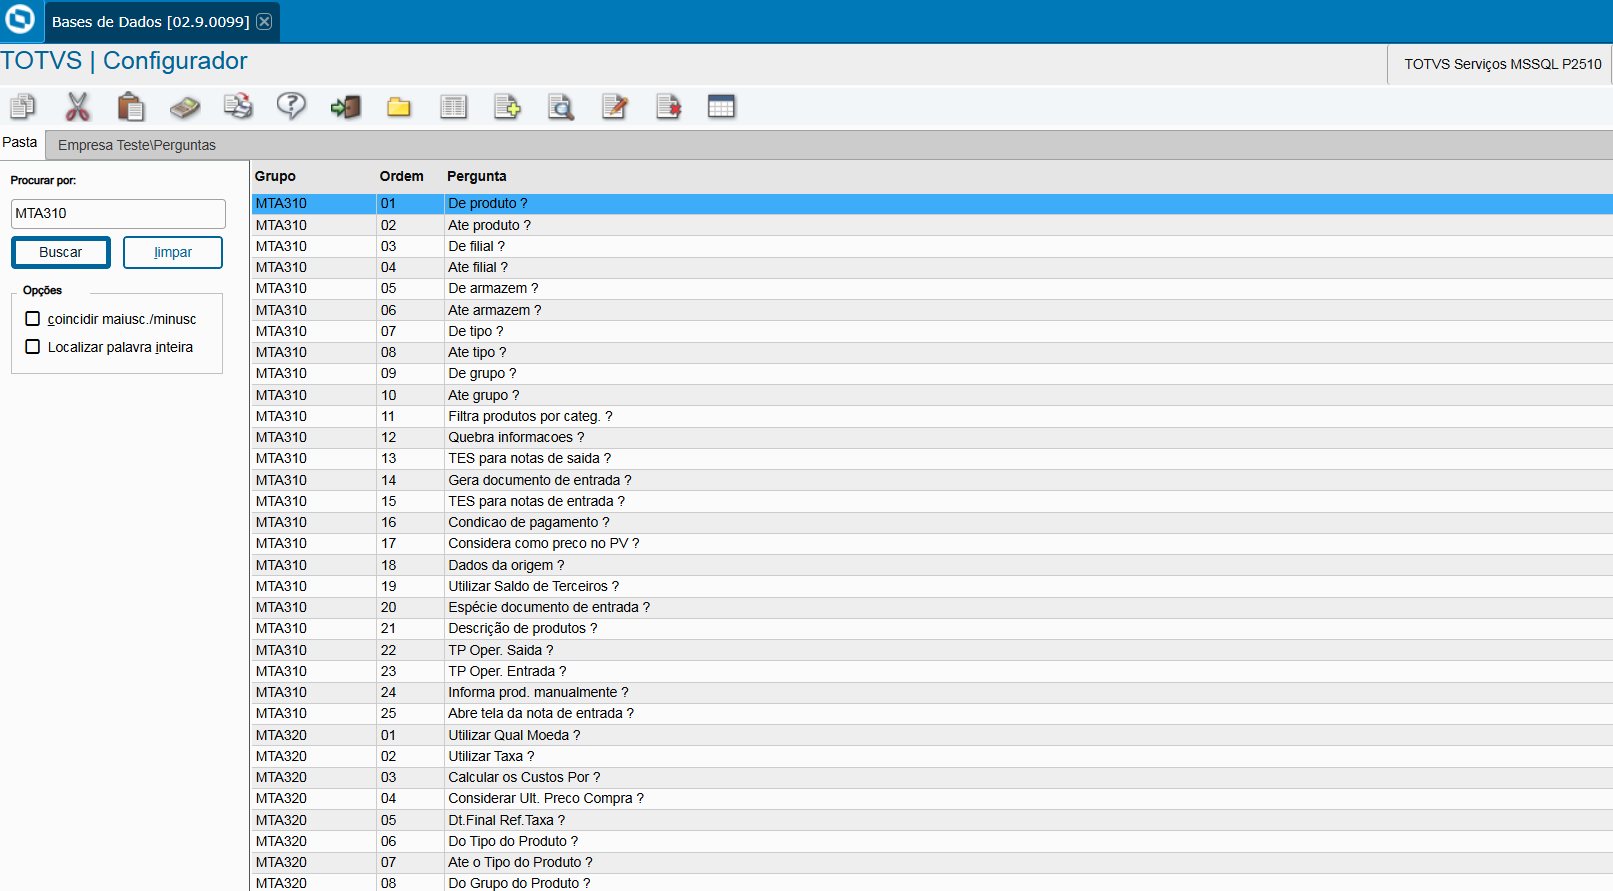Select the row 'Quebra informacoes ?'
This screenshot has width=1613, height=891.
click(x=932, y=437)
